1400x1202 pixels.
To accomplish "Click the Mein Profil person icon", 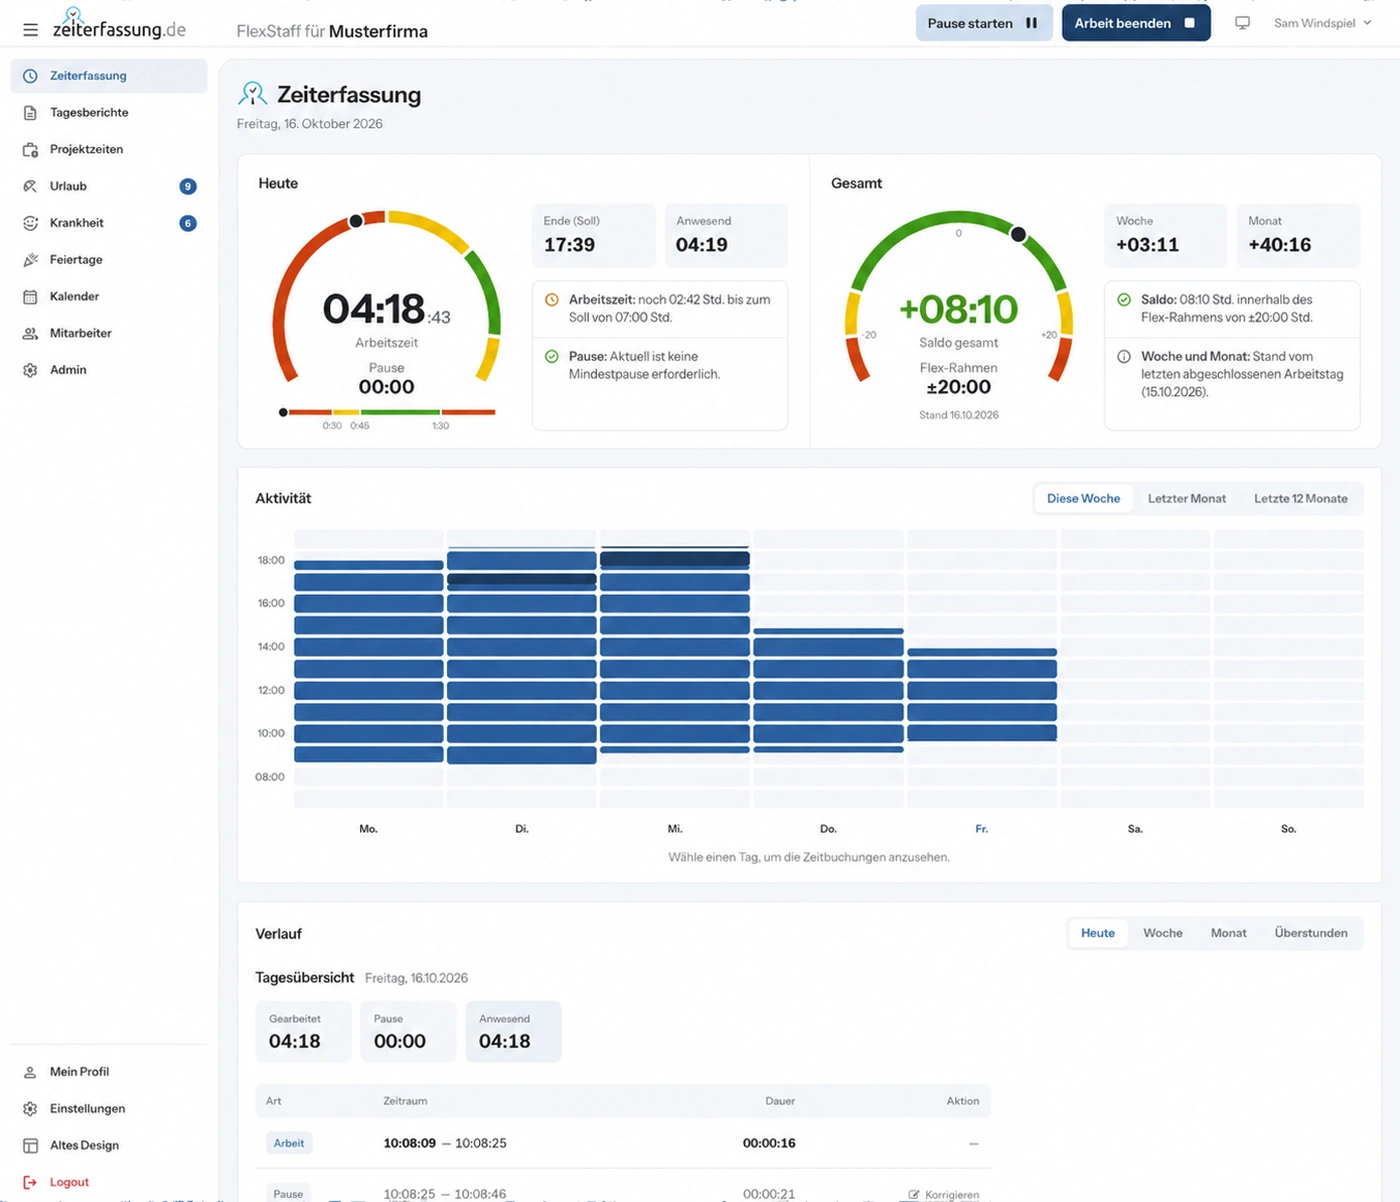I will [30, 1072].
